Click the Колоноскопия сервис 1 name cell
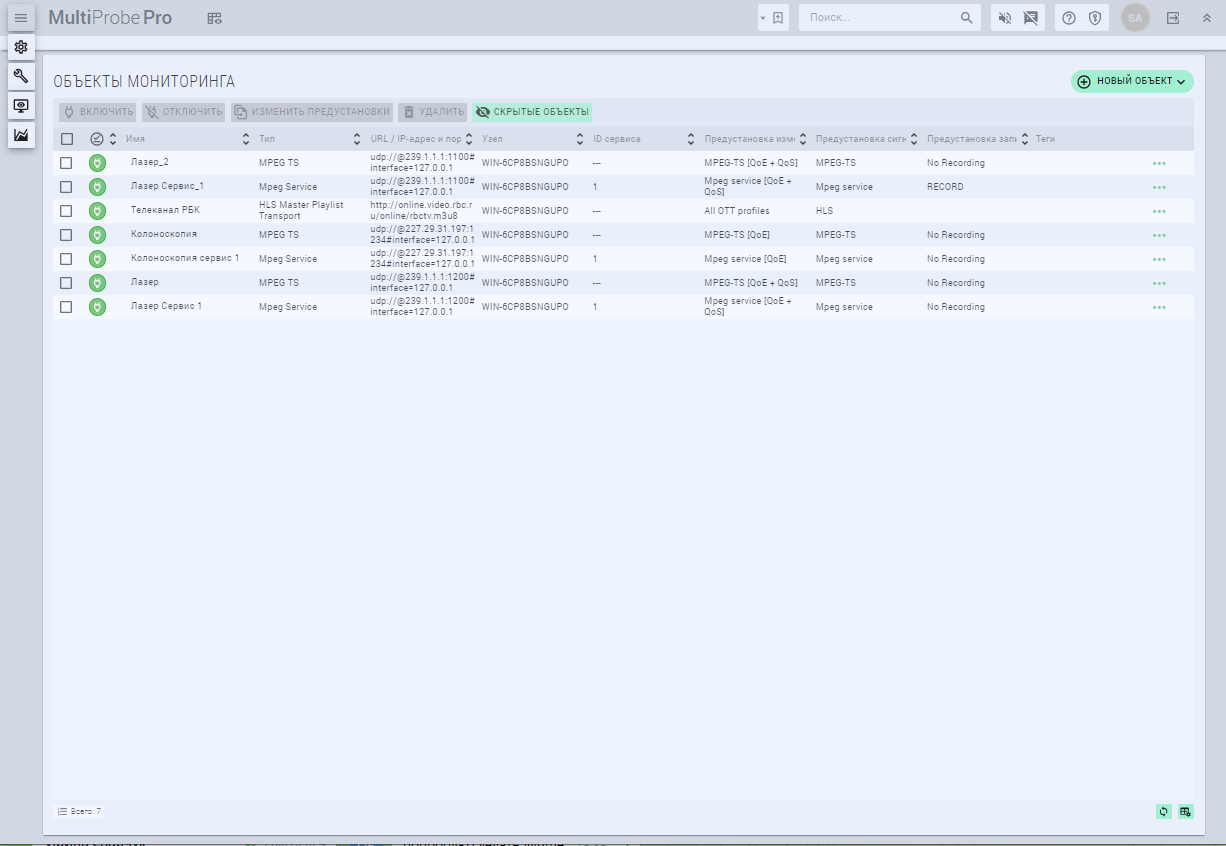The width and height of the screenshot is (1226, 846). pyautogui.click(x=185, y=258)
